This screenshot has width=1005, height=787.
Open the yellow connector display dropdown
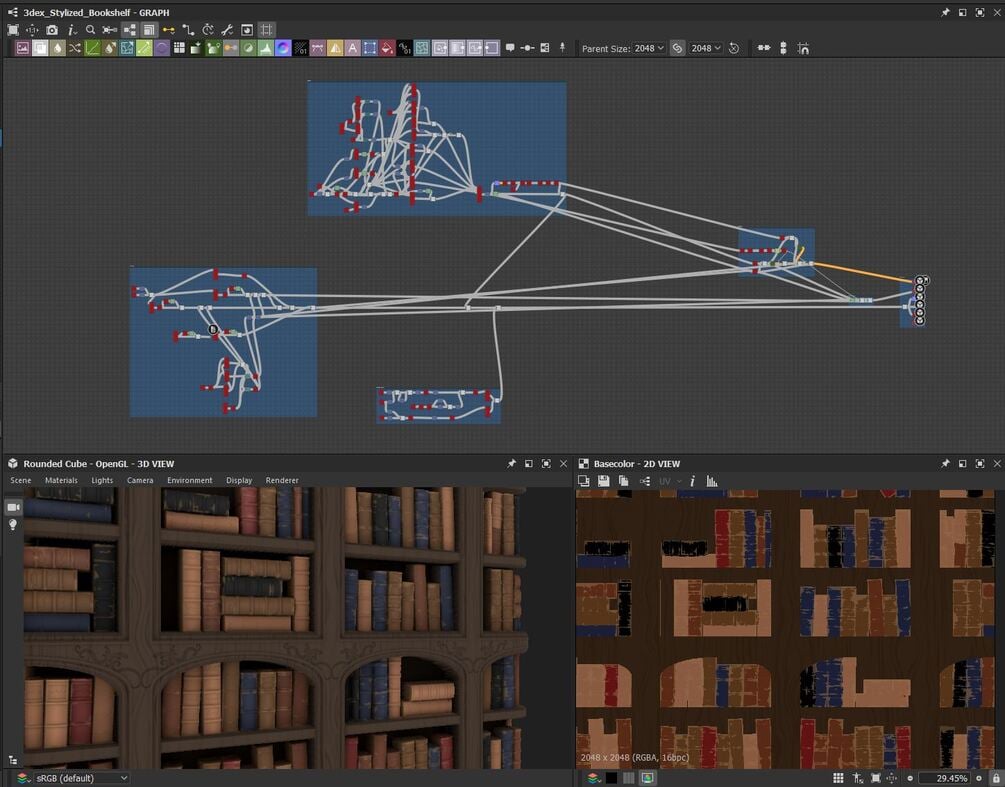(x=168, y=29)
